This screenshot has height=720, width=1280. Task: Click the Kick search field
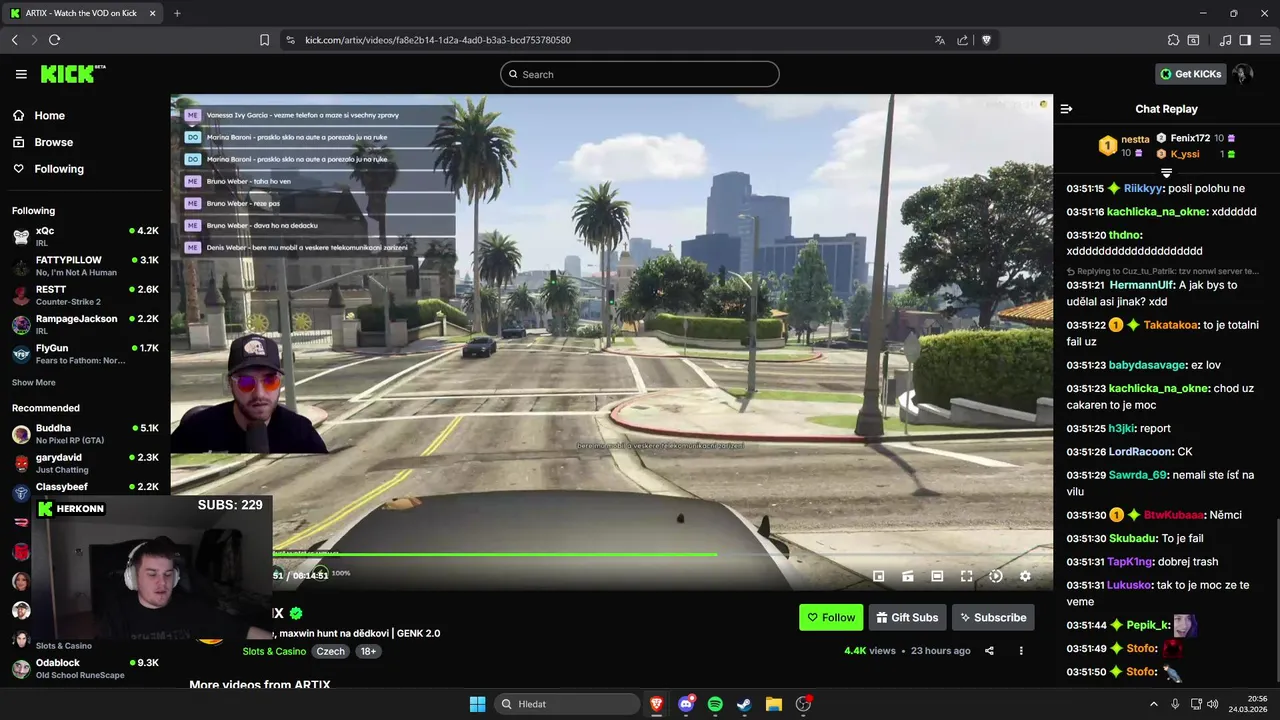[640, 74]
